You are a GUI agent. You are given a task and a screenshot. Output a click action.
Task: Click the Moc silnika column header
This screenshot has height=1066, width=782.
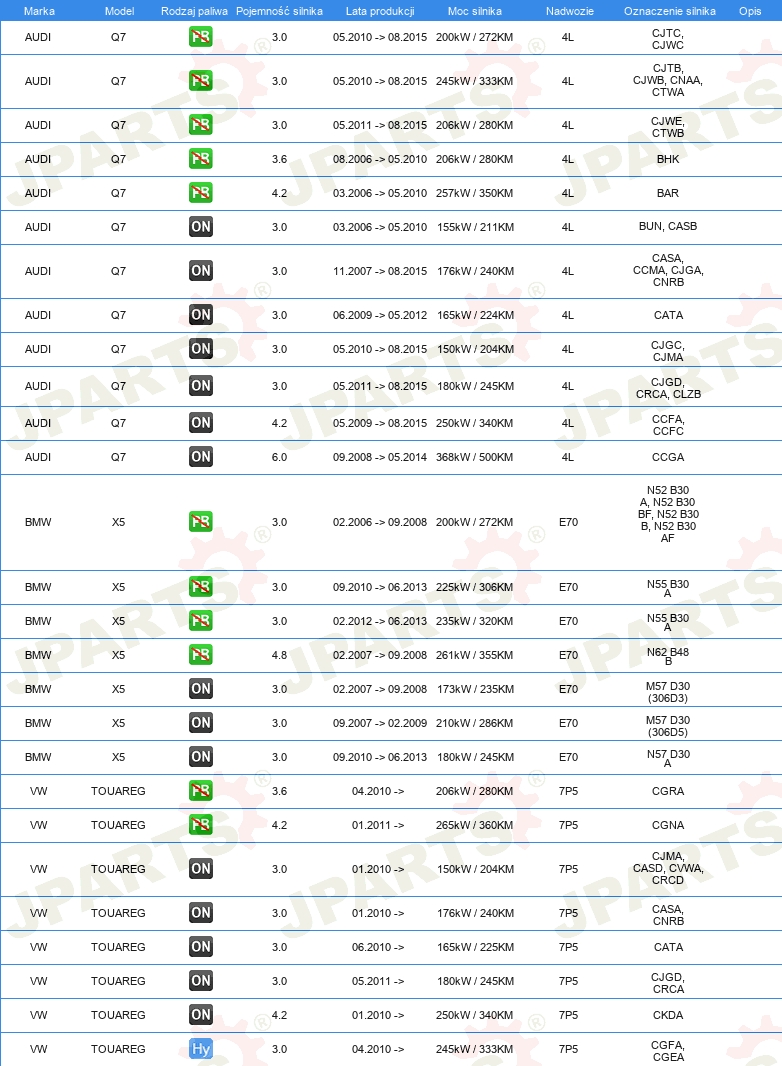pyautogui.click(x=475, y=11)
